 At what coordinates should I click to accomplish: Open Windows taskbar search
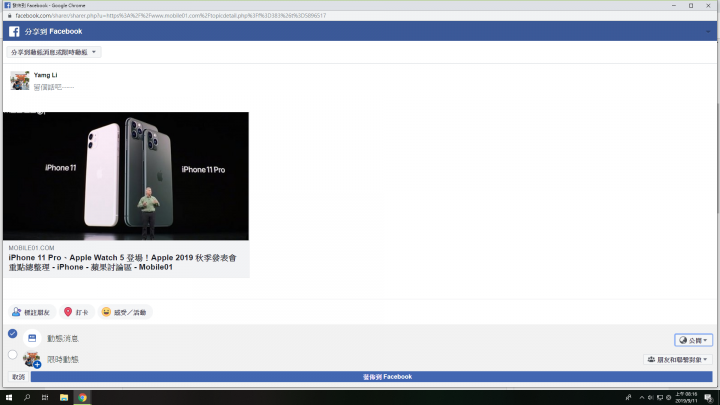(x=27, y=398)
